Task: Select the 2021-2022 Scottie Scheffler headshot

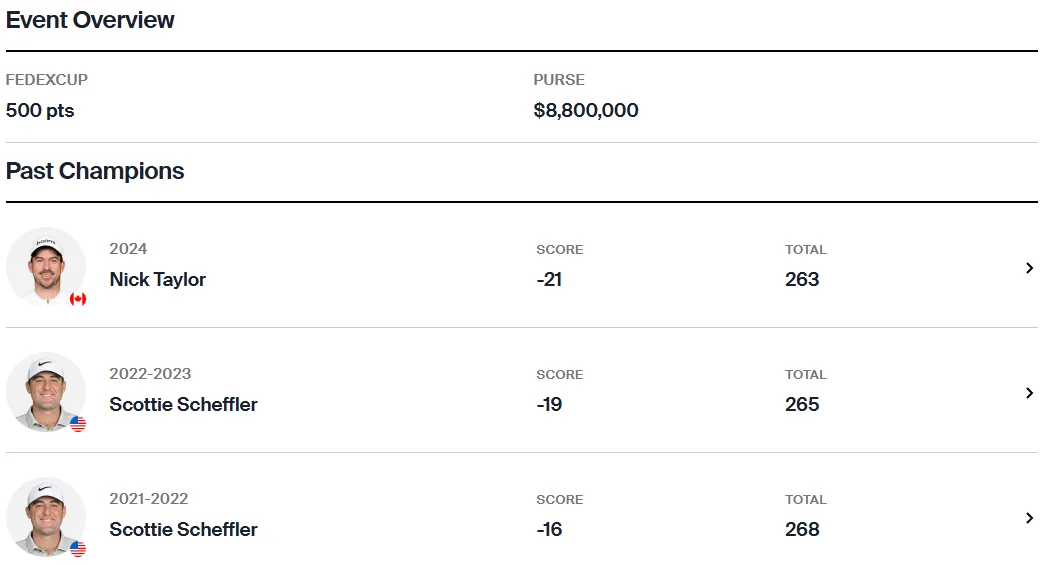Action: [x=45, y=516]
